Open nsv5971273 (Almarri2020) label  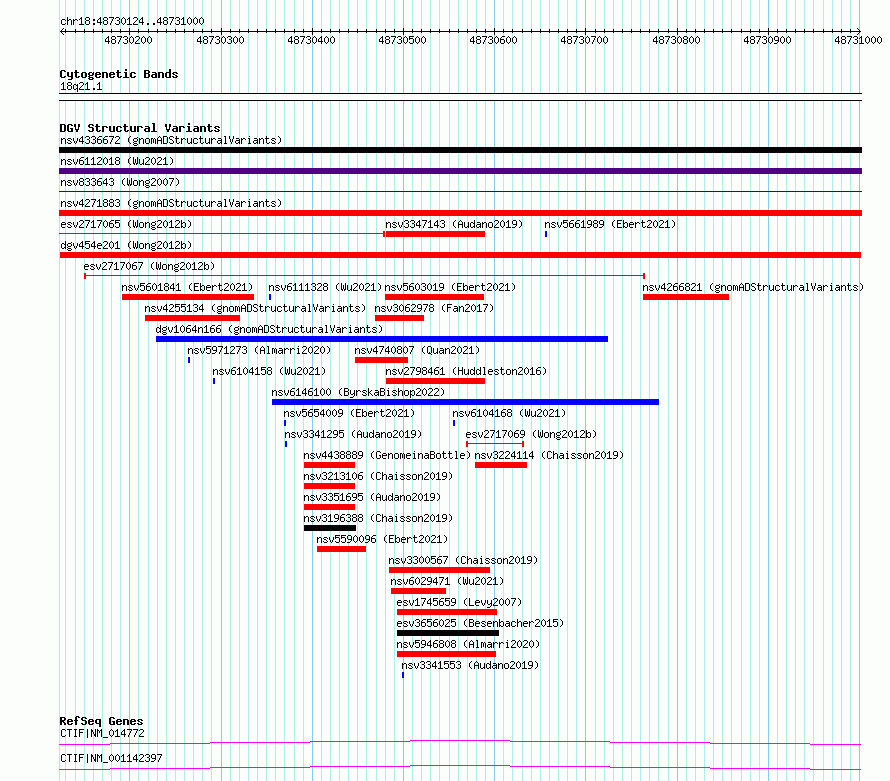259,350
